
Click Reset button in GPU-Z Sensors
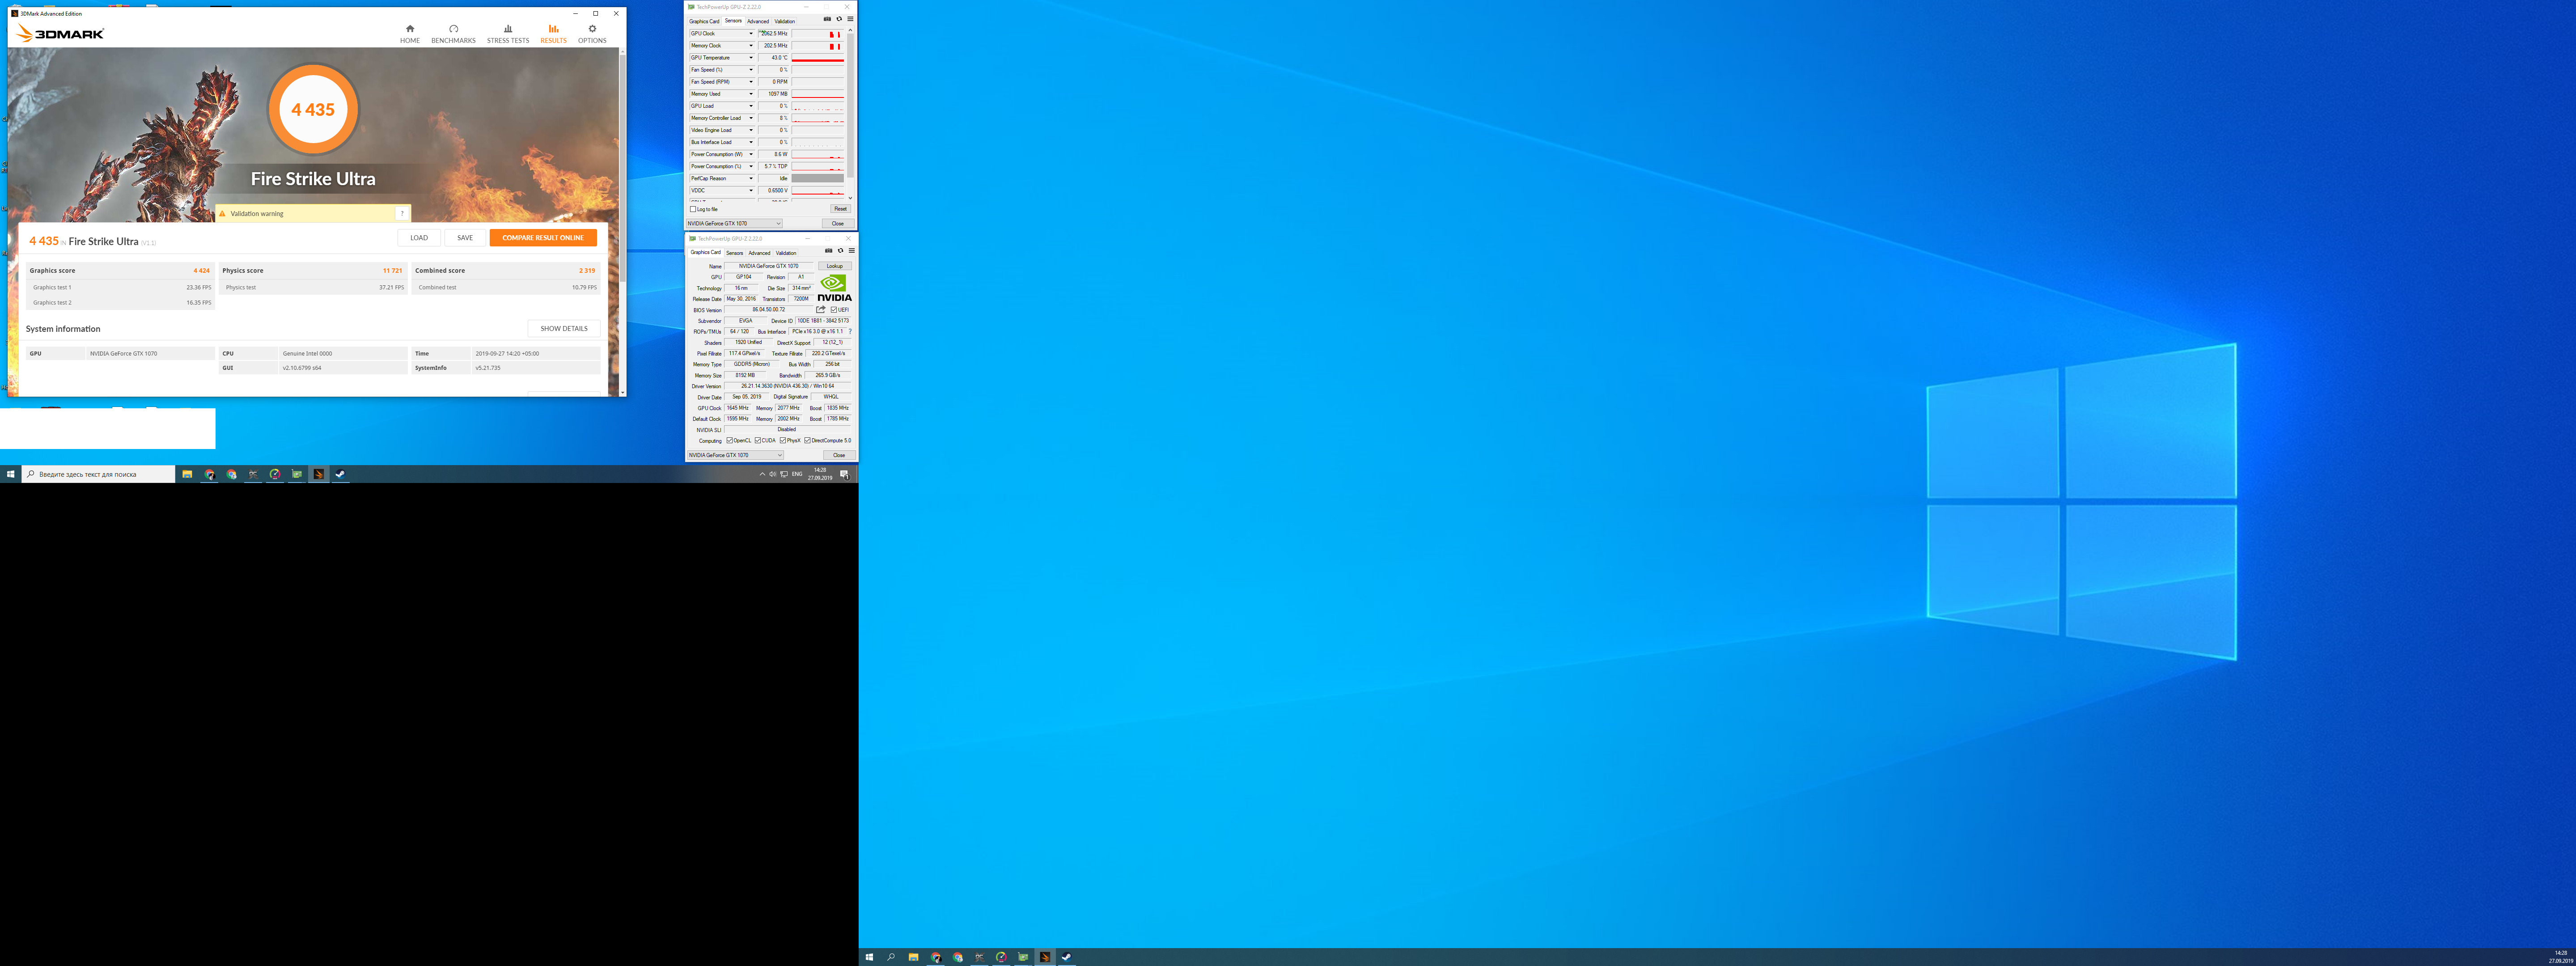click(x=840, y=209)
